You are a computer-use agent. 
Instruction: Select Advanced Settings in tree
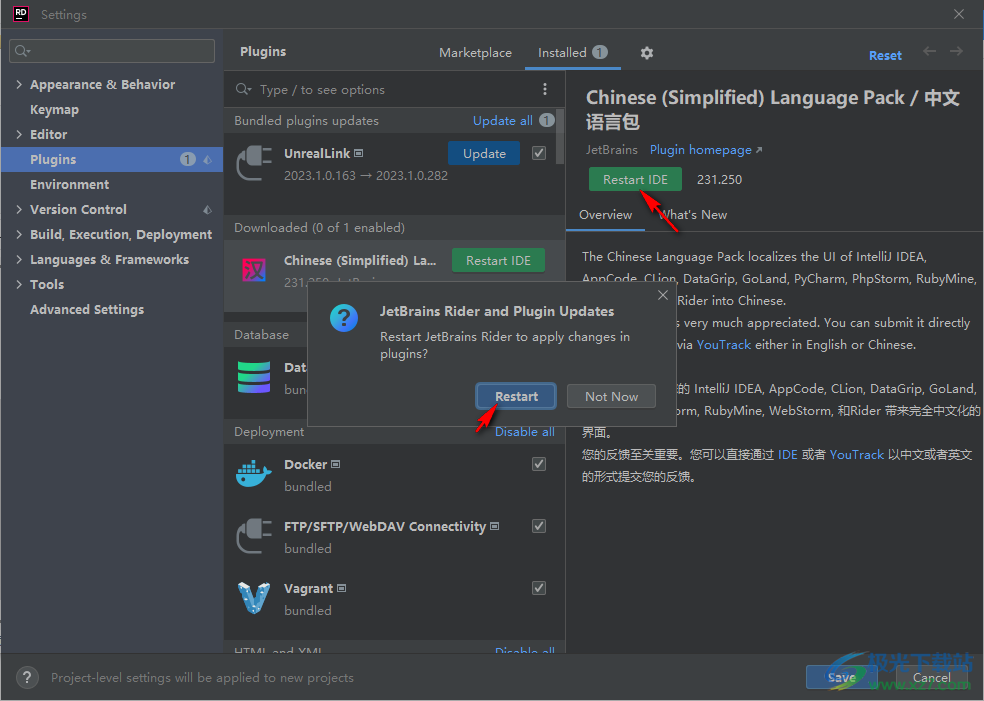pyautogui.click(x=87, y=309)
